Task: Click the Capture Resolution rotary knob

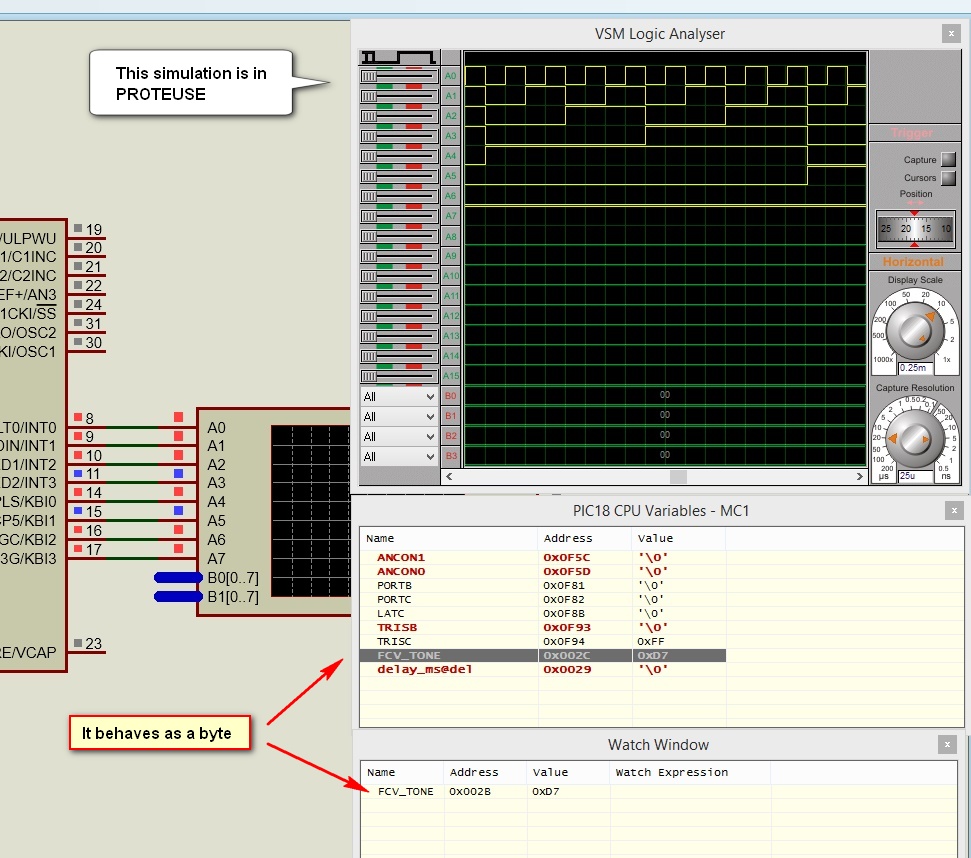Action: [x=914, y=439]
